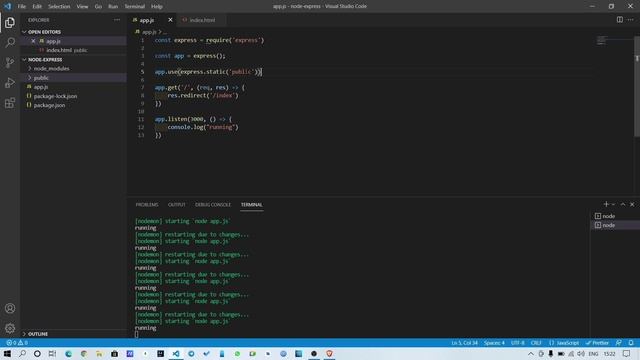640x360 pixels.
Task: Create a new terminal with plus icon
Action: 606,204
